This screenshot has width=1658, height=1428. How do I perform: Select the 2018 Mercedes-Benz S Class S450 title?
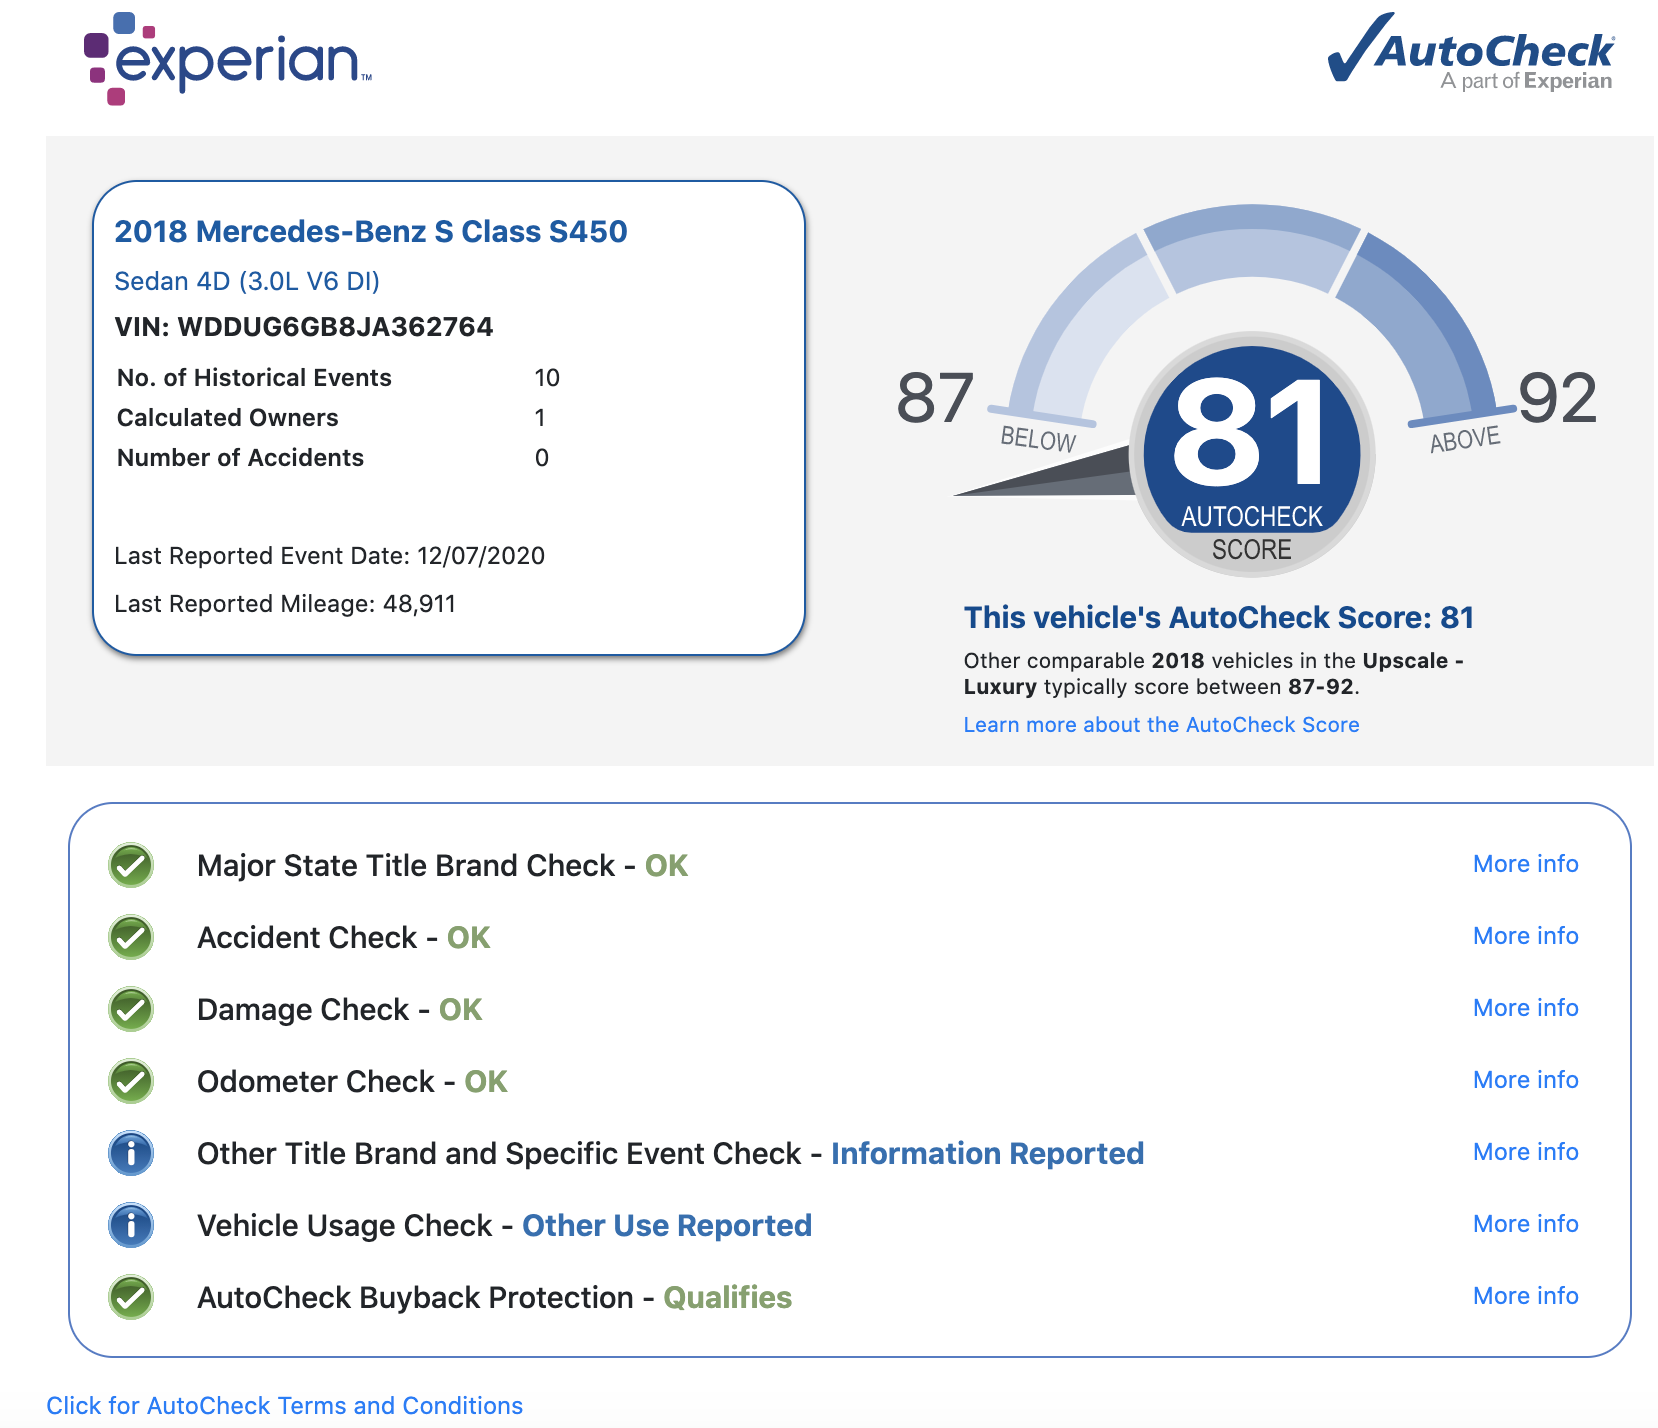click(371, 232)
